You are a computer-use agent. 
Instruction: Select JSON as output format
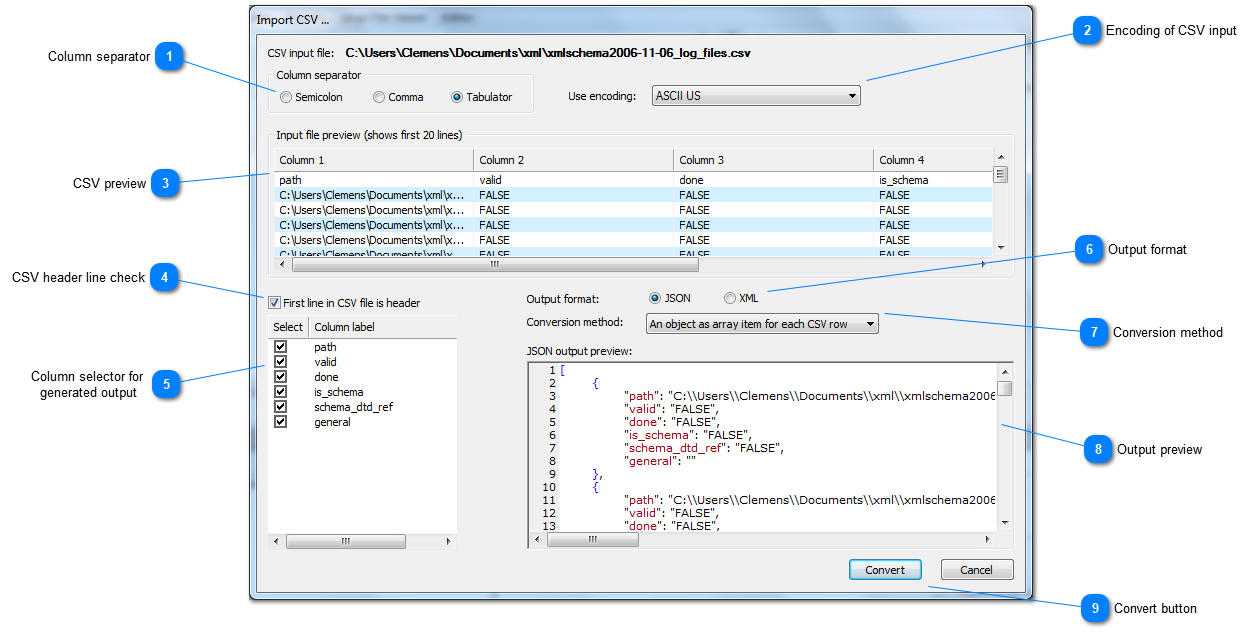pos(658,298)
